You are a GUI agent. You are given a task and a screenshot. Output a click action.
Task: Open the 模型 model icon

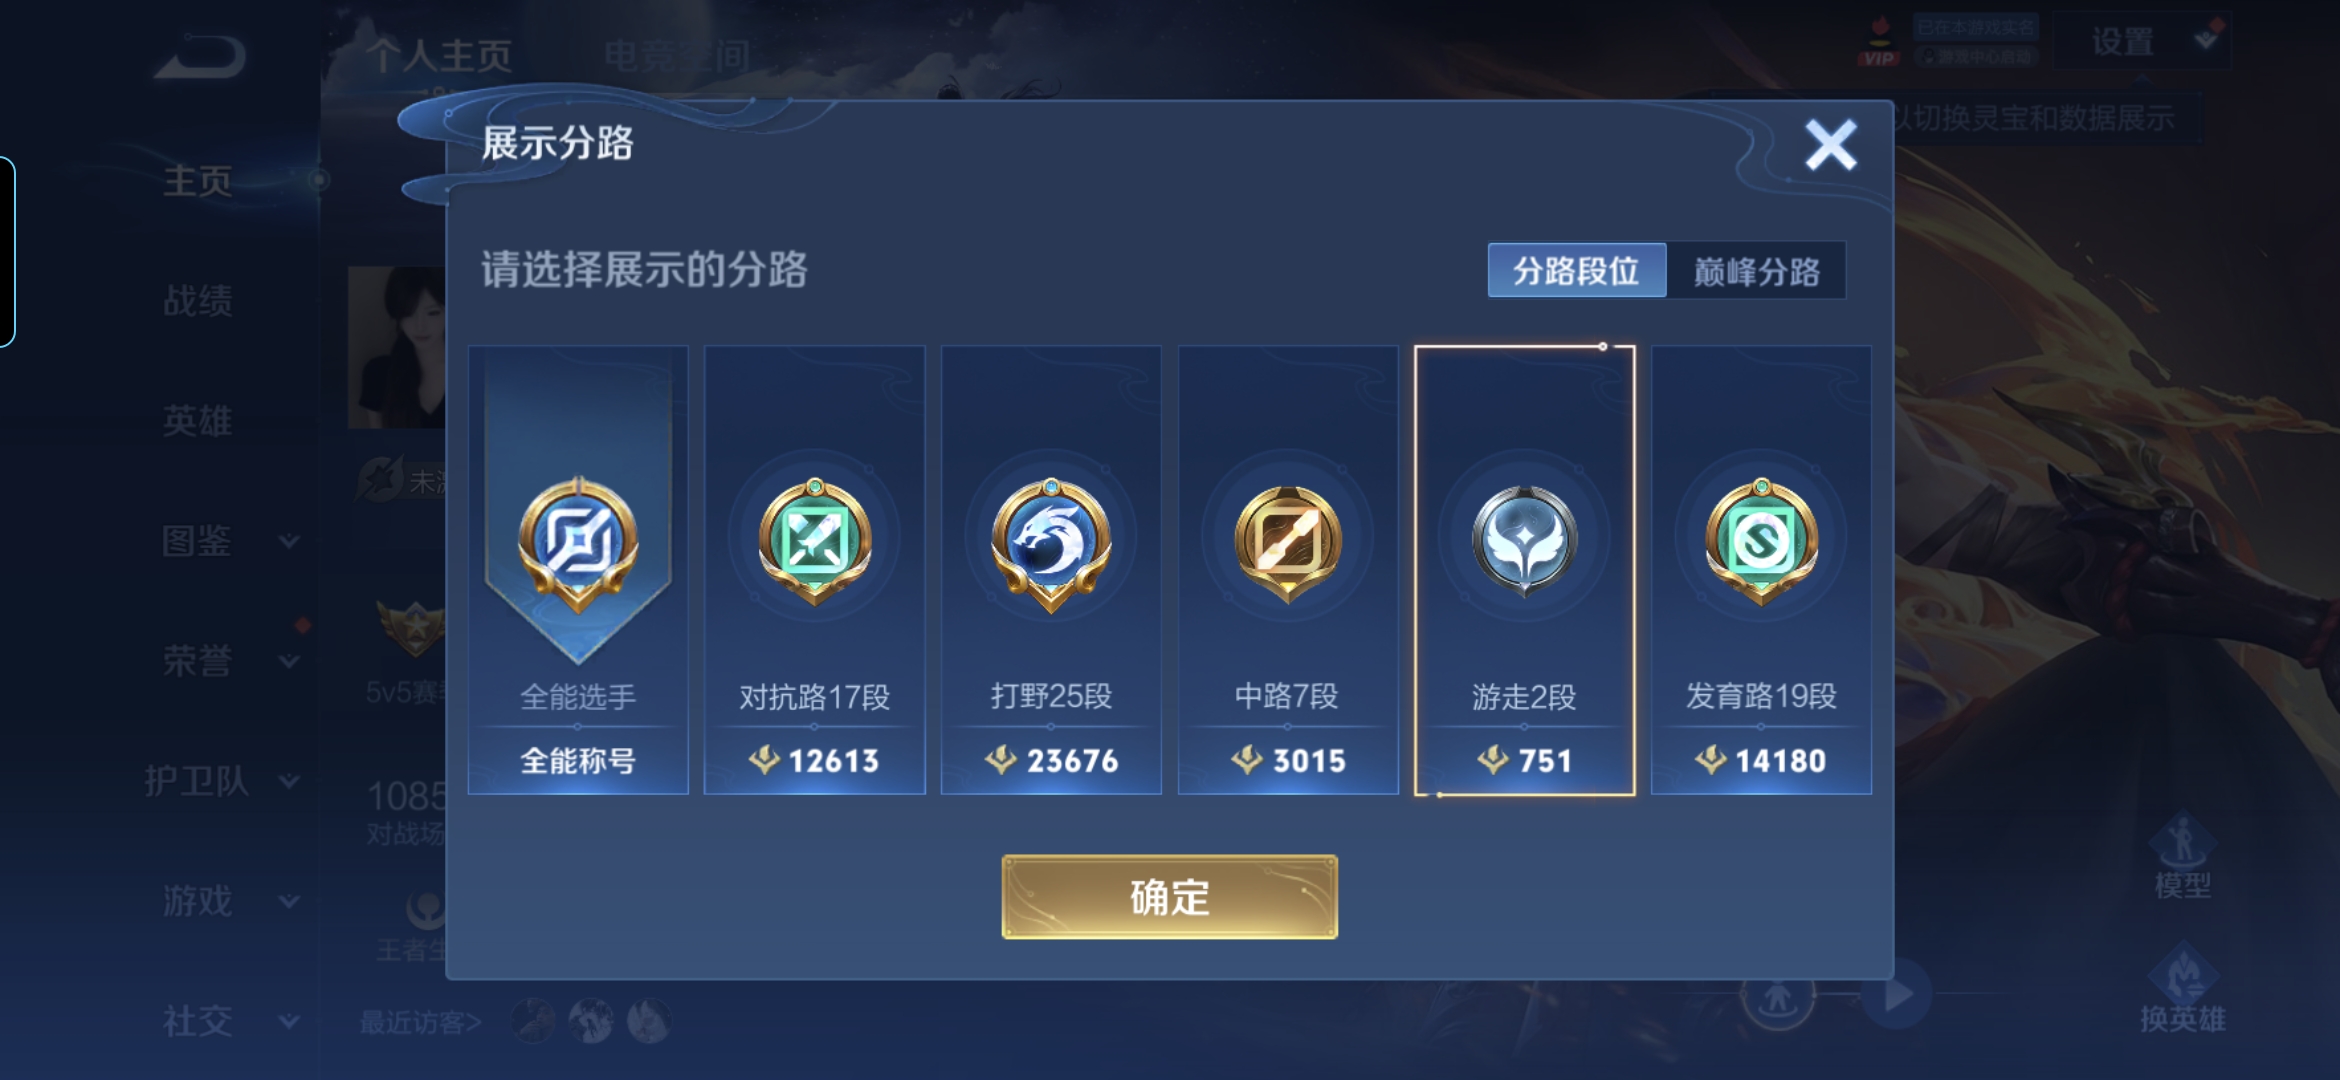(x=2182, y=856)
